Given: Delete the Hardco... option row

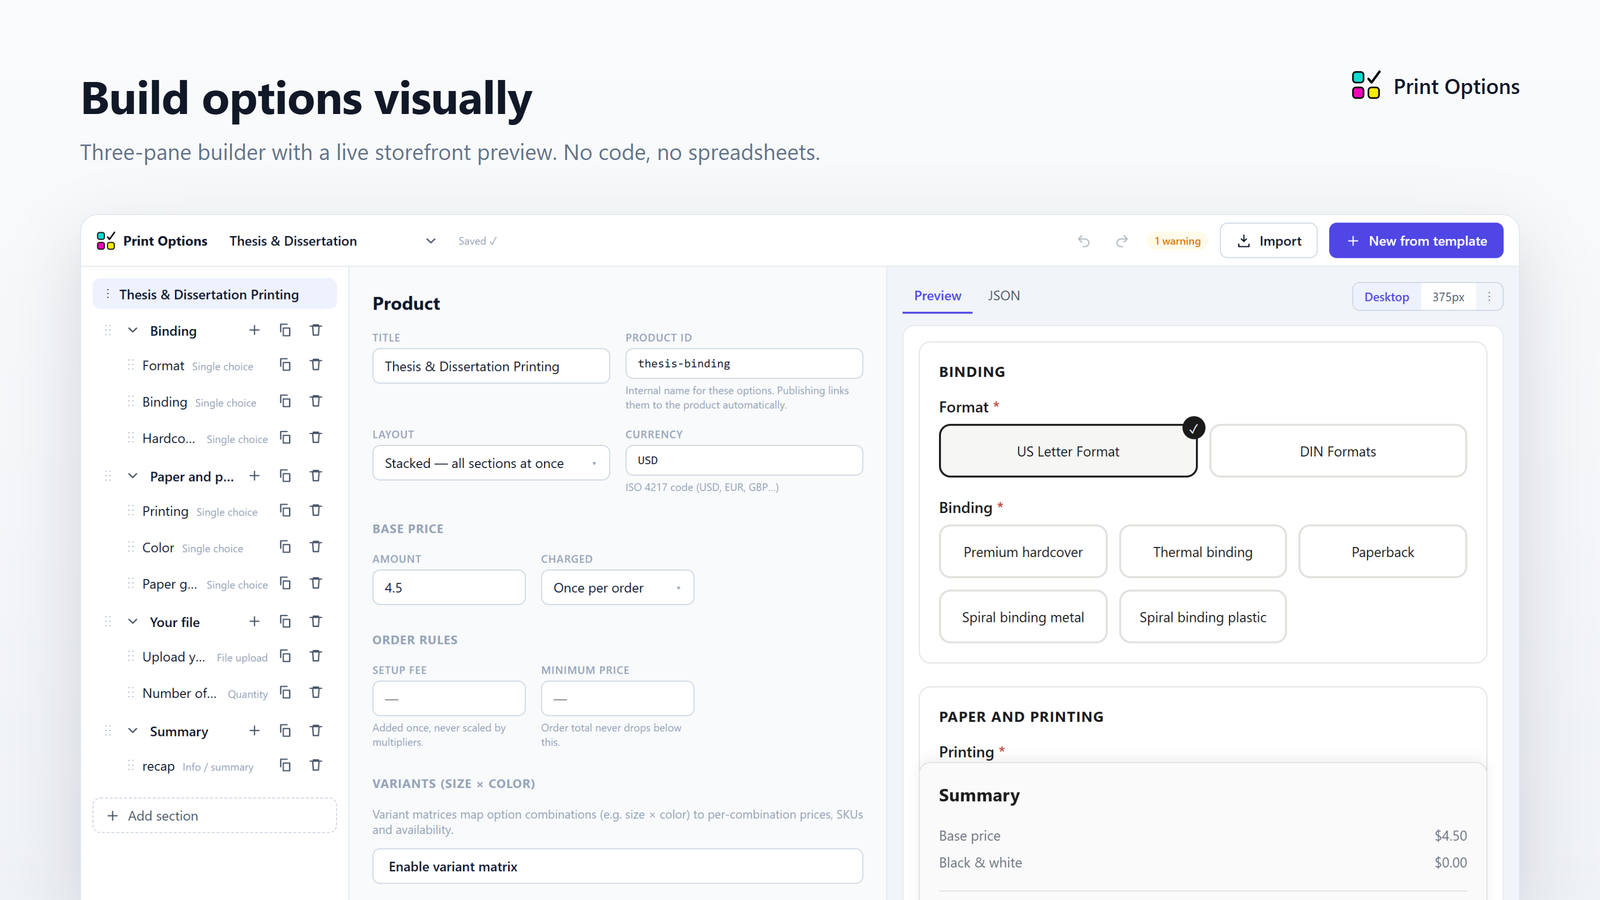Looking at the screenshot, I should [316, 437].
